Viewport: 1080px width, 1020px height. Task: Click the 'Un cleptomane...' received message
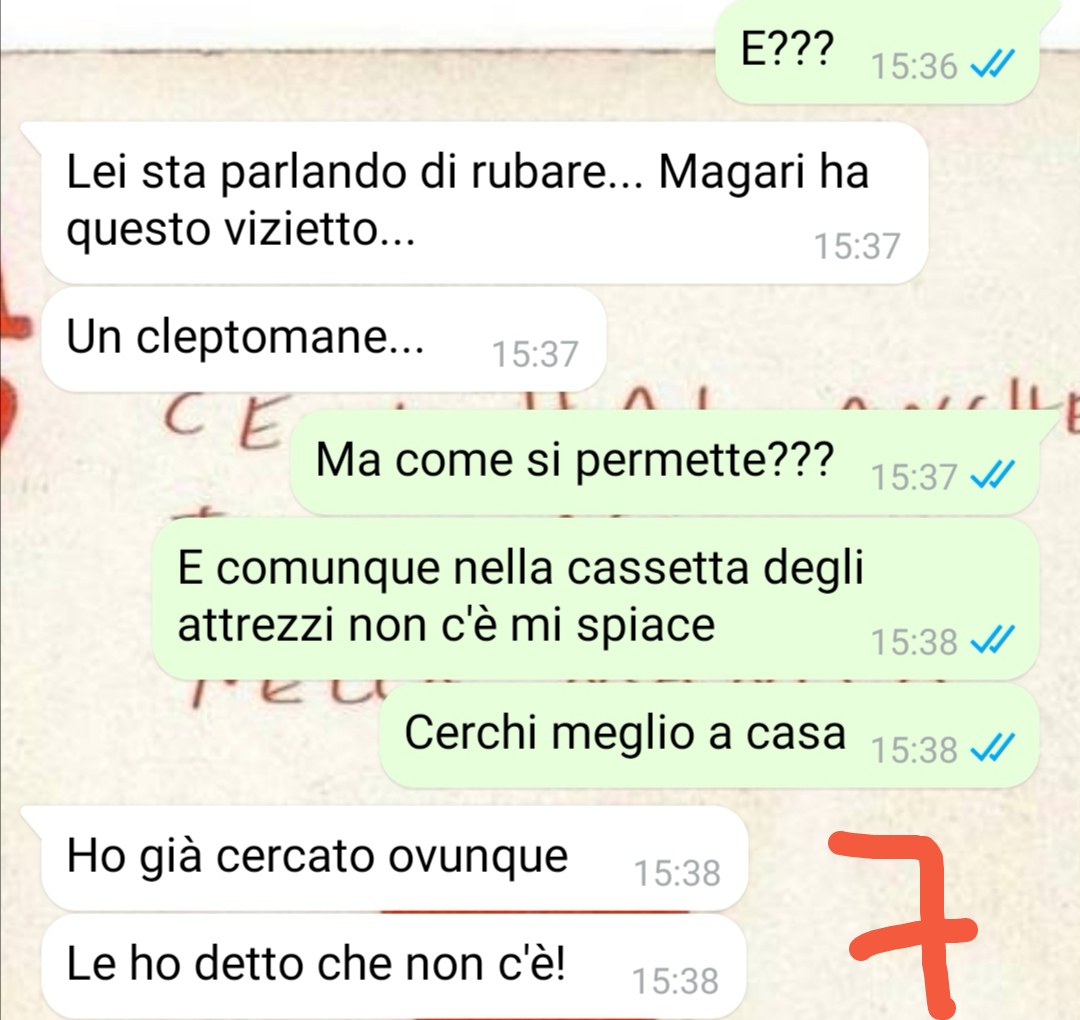coord(323,340)
